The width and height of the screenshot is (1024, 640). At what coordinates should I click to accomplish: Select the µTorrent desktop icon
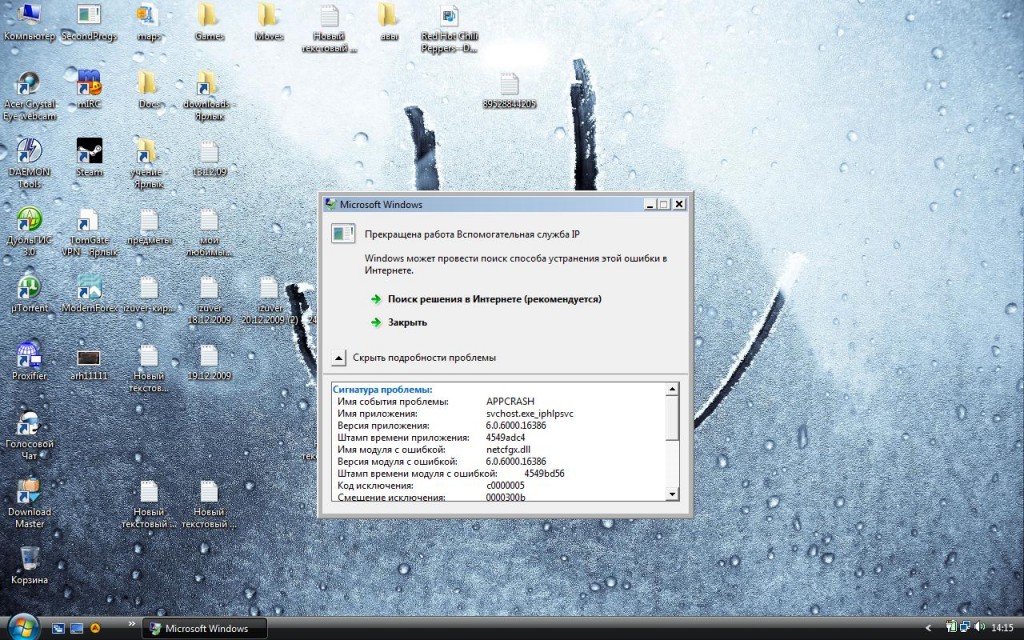[29, 293]
